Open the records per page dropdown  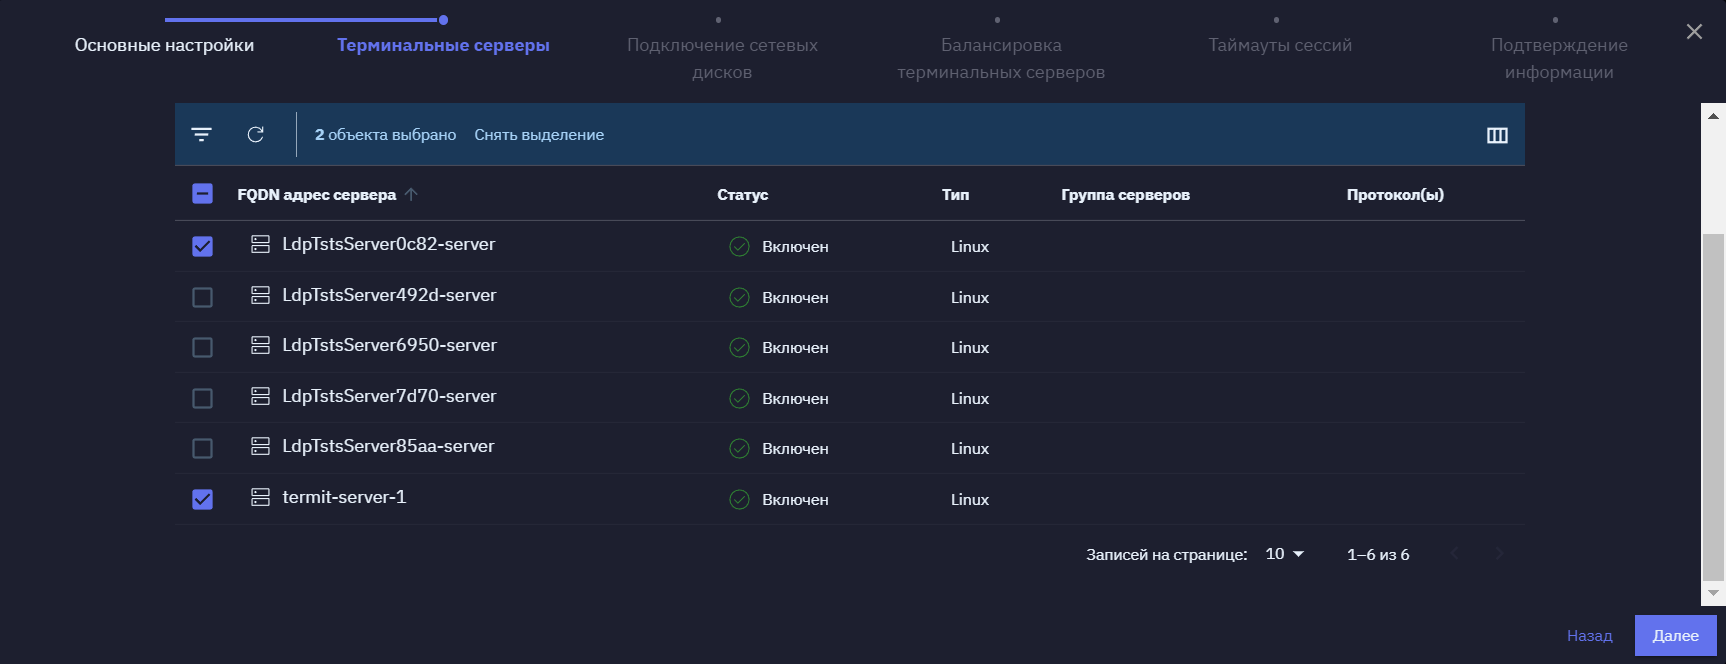coord(1285,554)
